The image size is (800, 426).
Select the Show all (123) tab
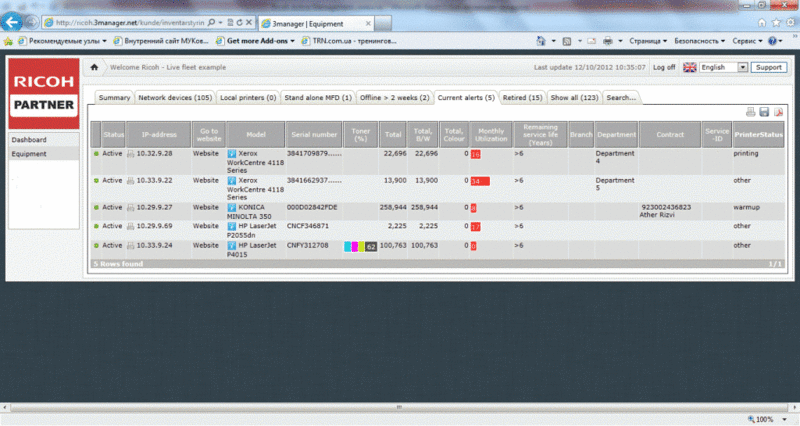click(x=574, y=97)
